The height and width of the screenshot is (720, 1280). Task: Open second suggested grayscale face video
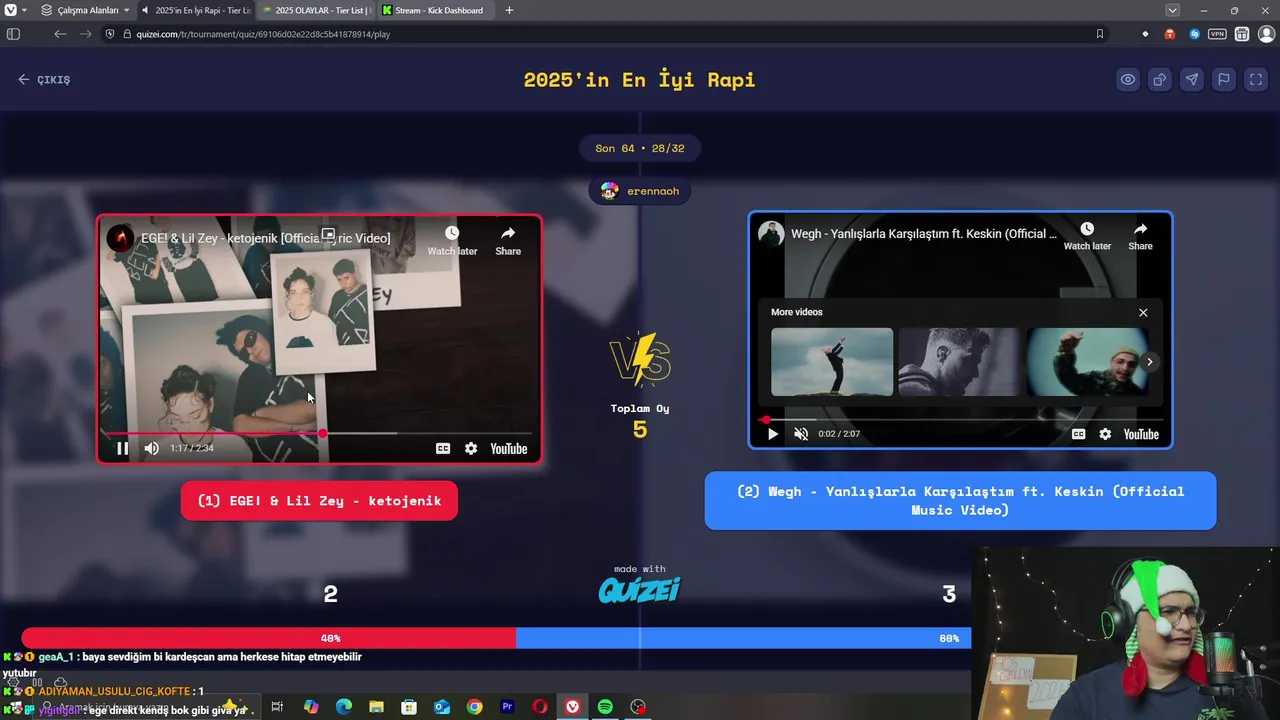958,362
